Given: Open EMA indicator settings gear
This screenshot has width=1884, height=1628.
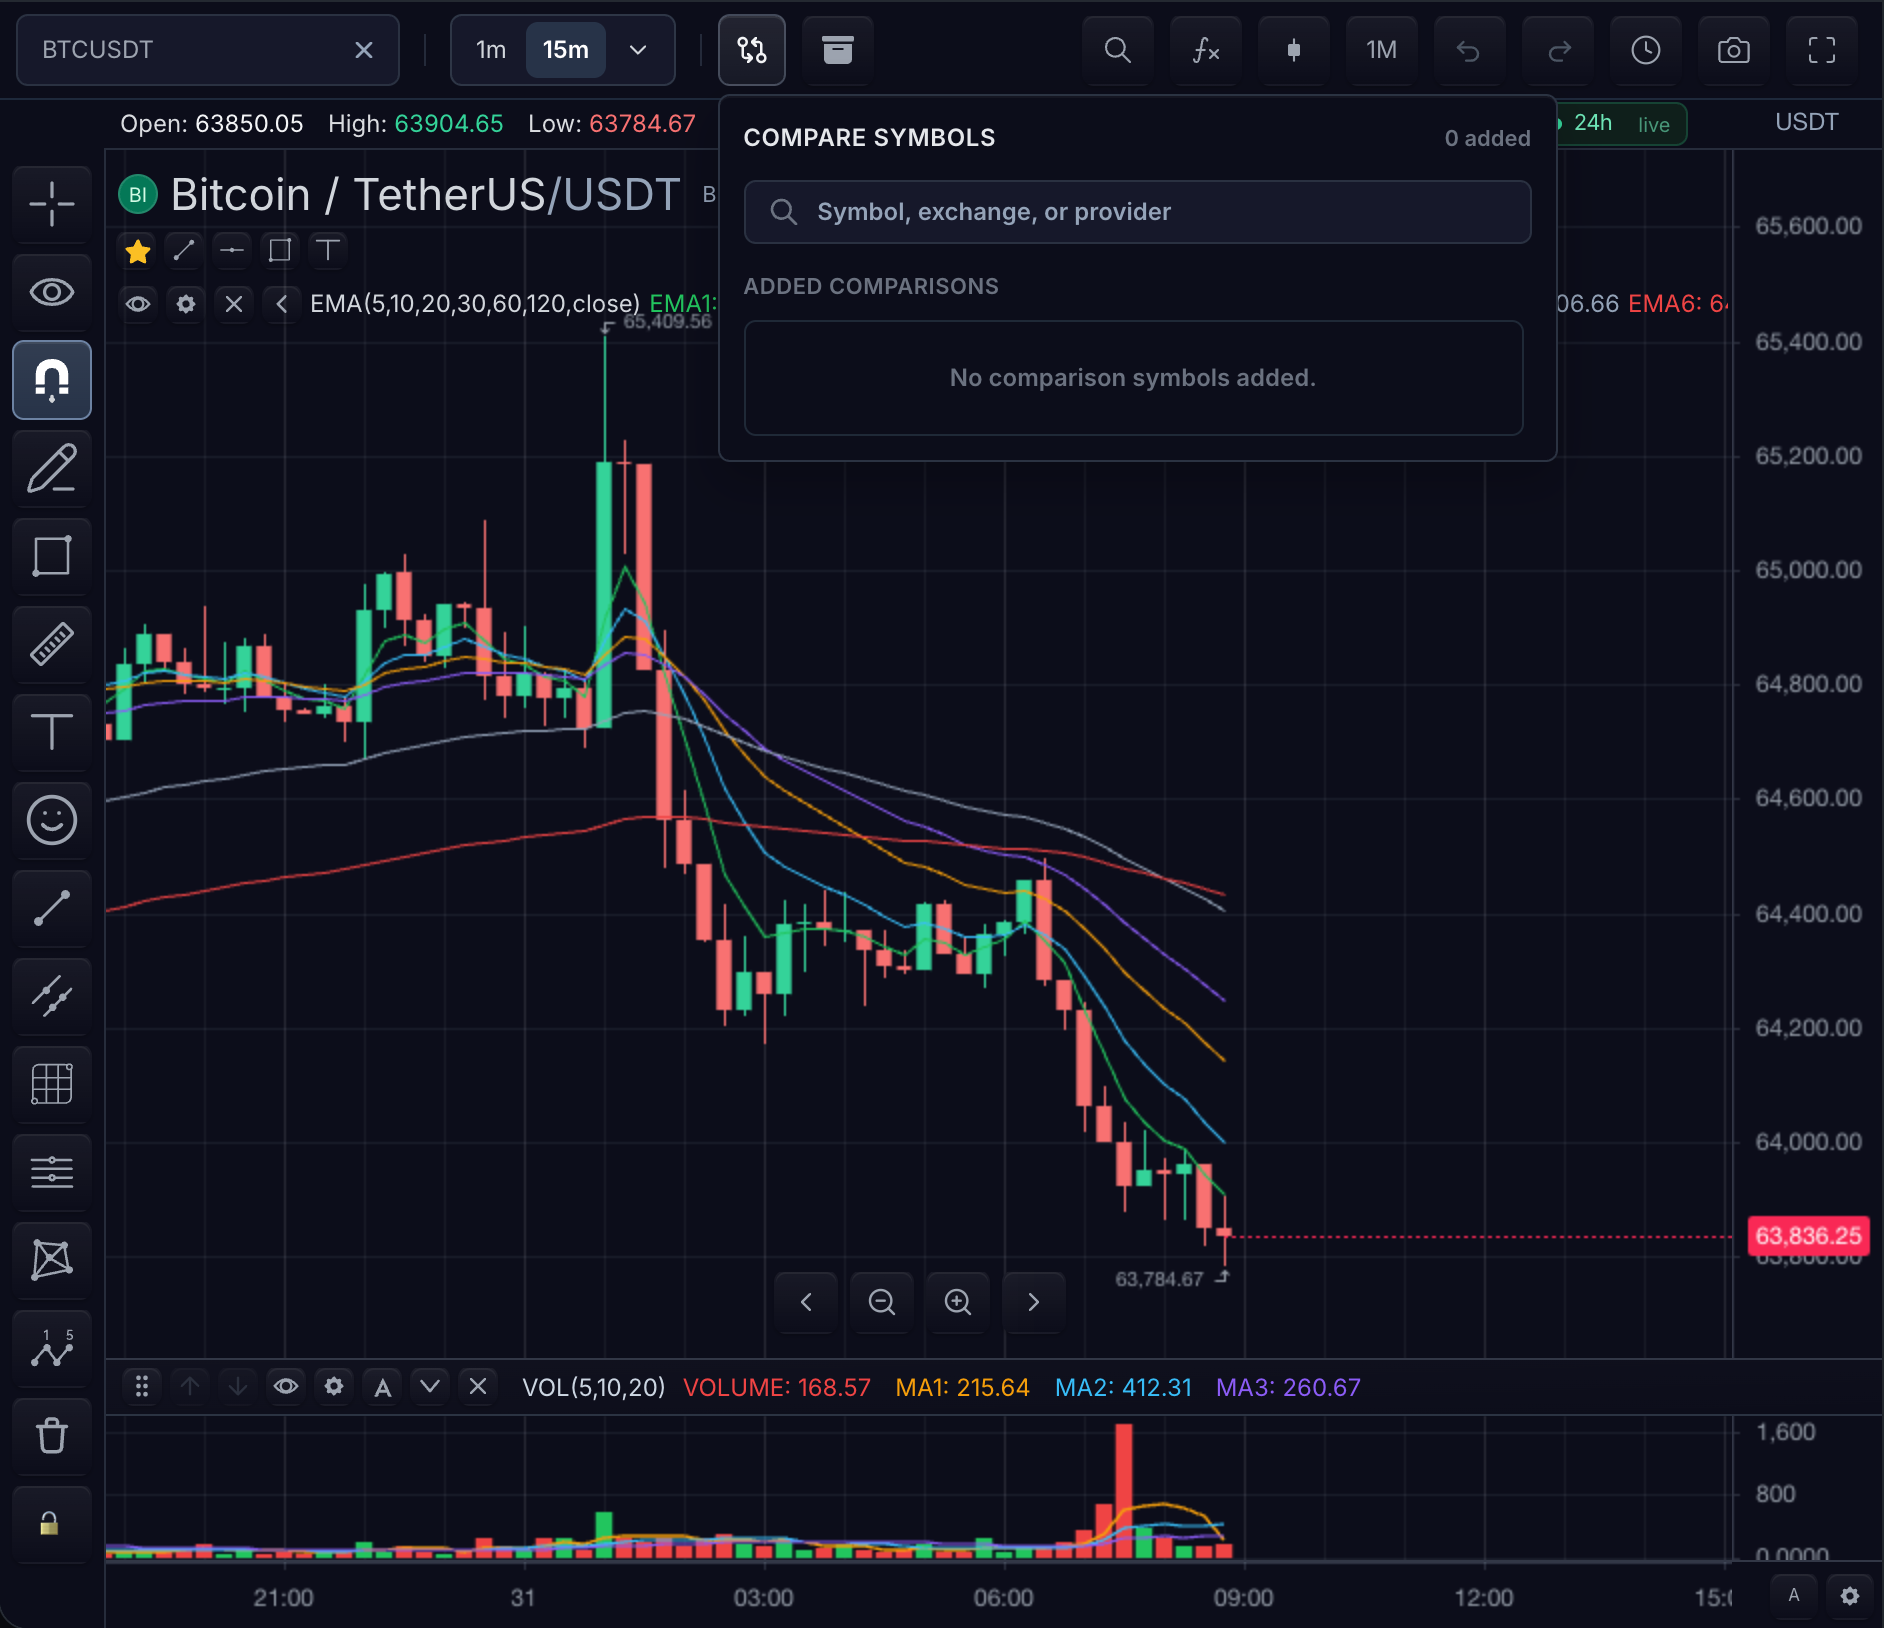Looking at the screenshot, I should tap(186, 304).
